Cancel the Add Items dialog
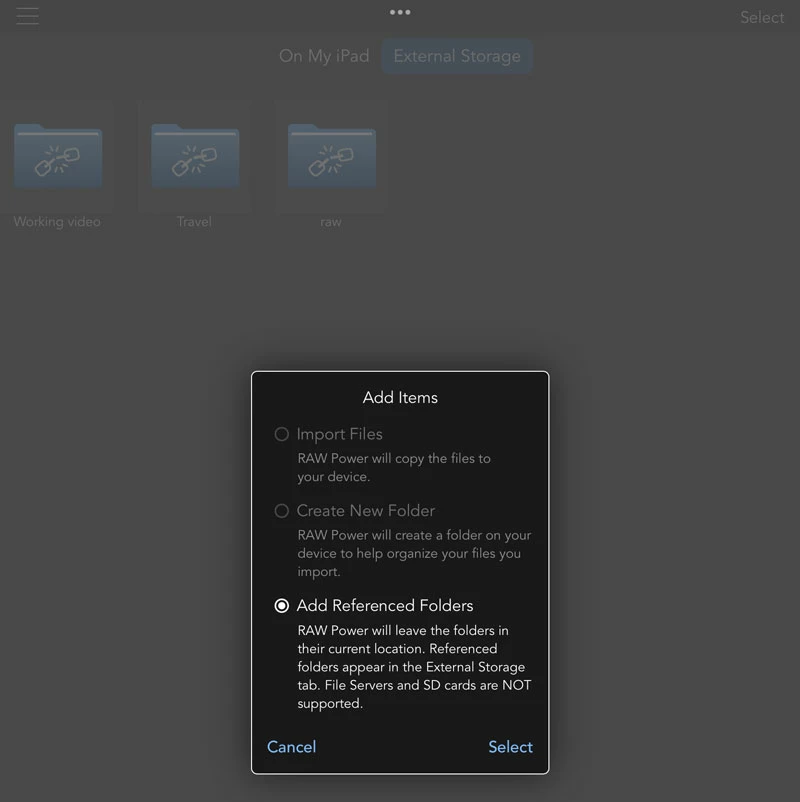This screenshot has width=800, height=802. (x=292, y=747)
